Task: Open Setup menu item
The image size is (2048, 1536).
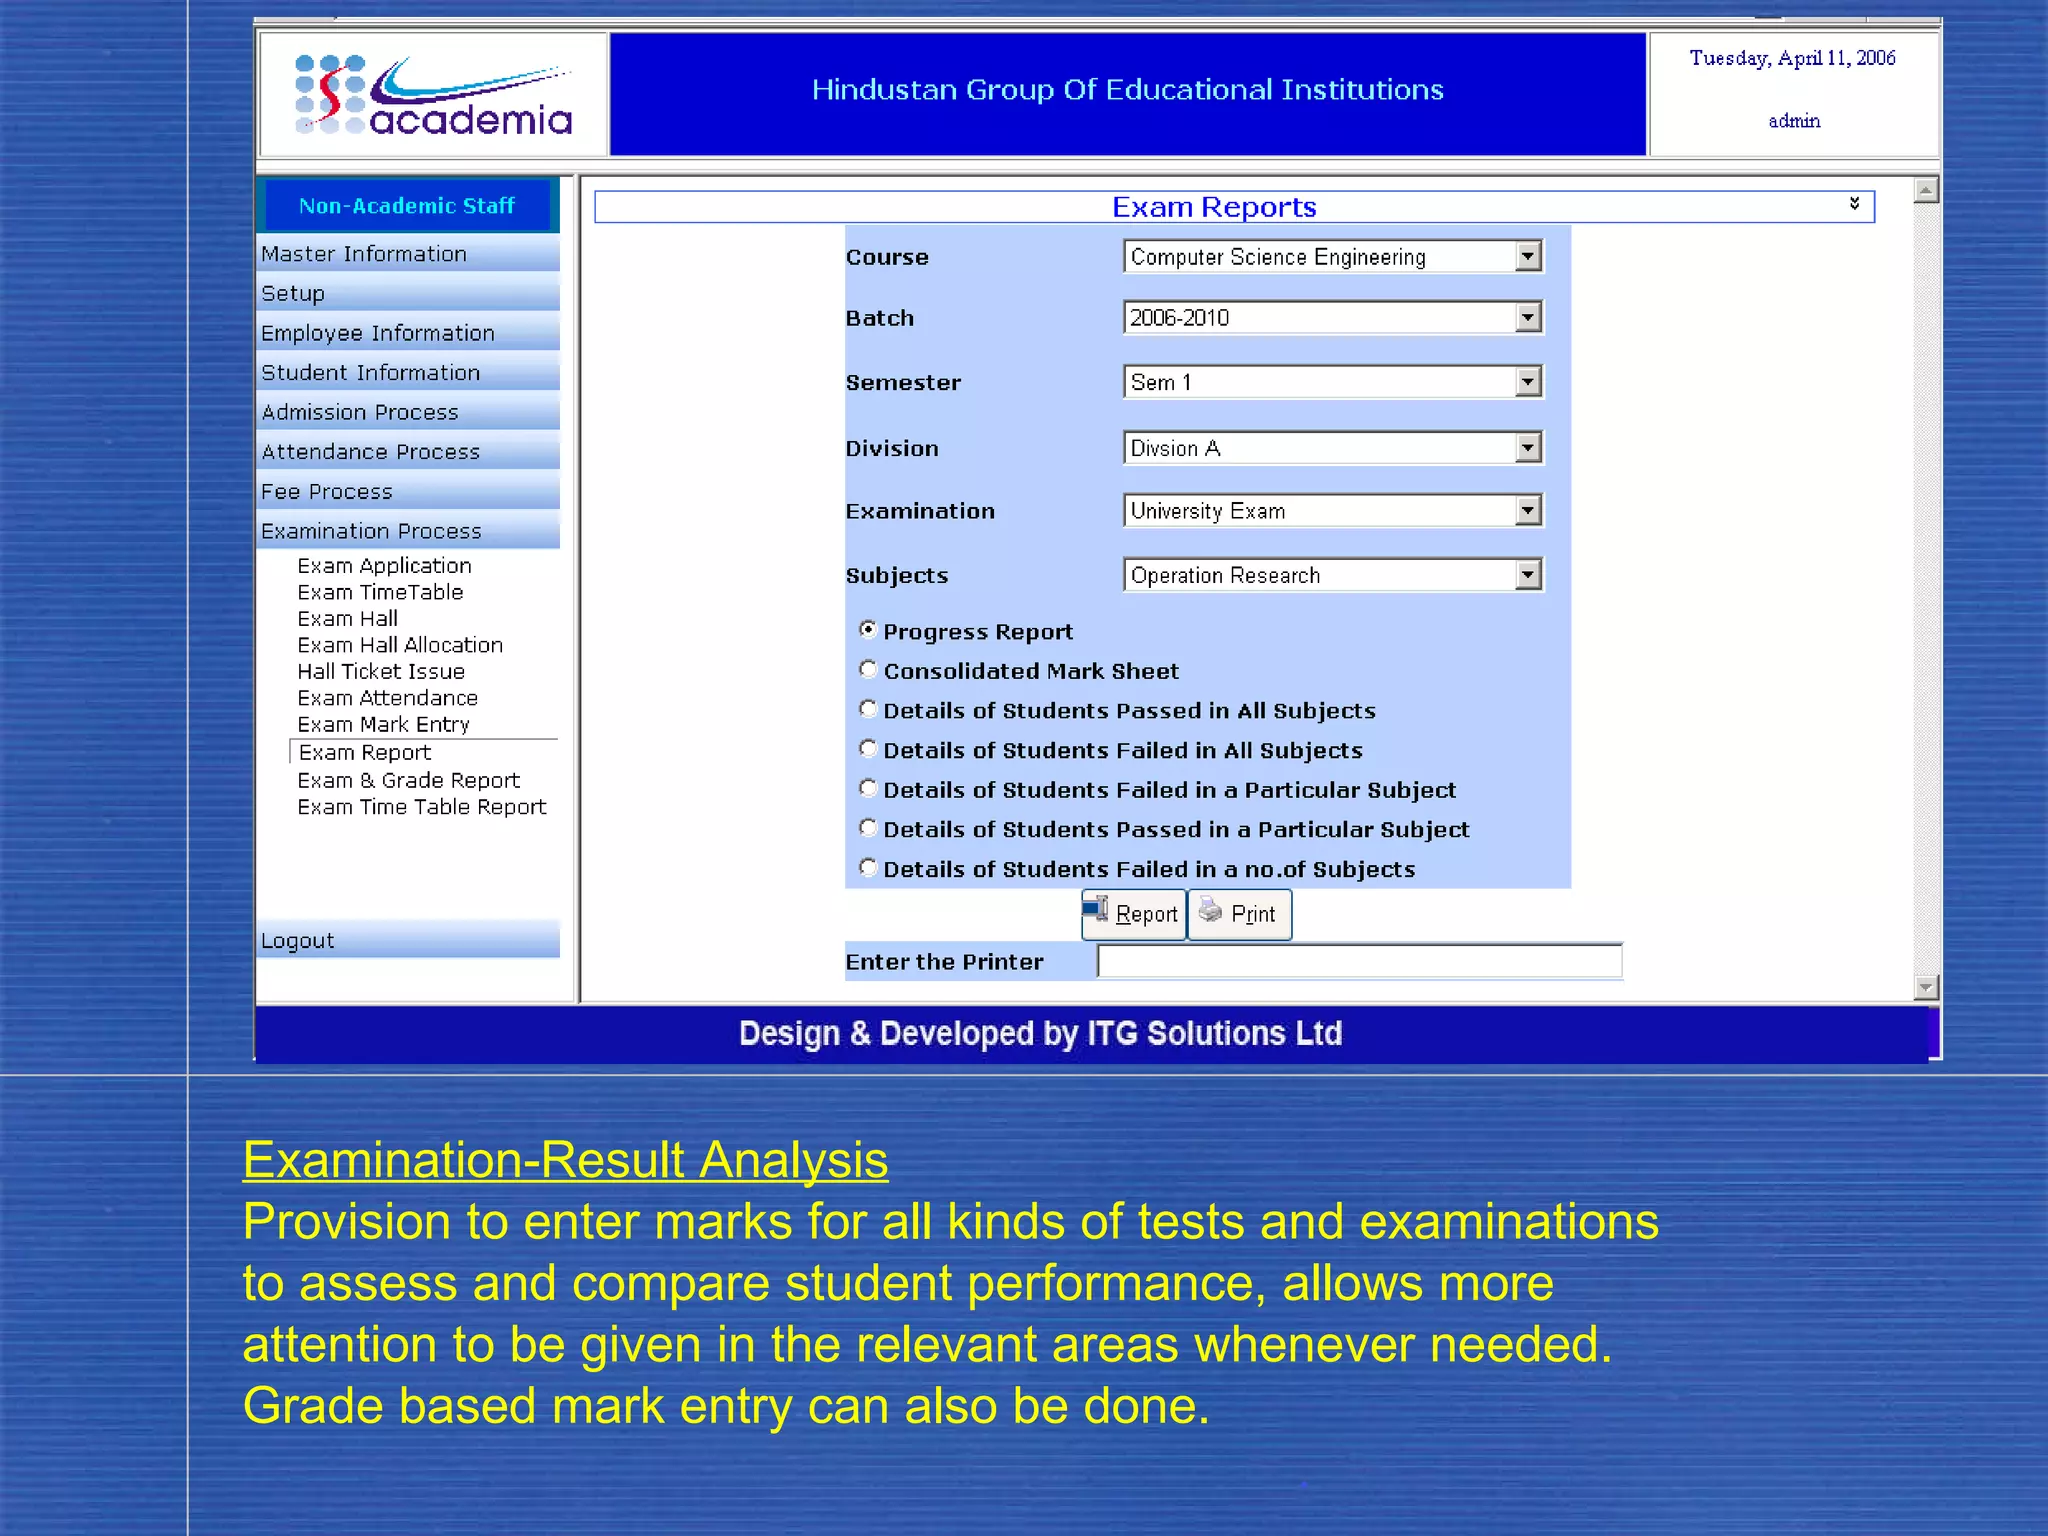Action: coord(408,293)
